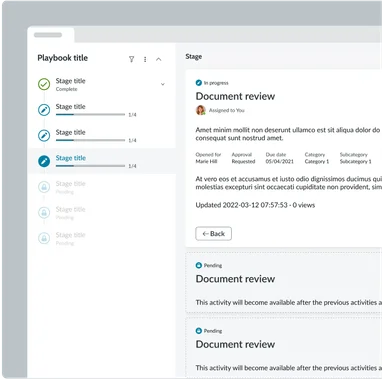
Task: Click the 1/4 count on the highlighted stage row
Action: (132, 166)
